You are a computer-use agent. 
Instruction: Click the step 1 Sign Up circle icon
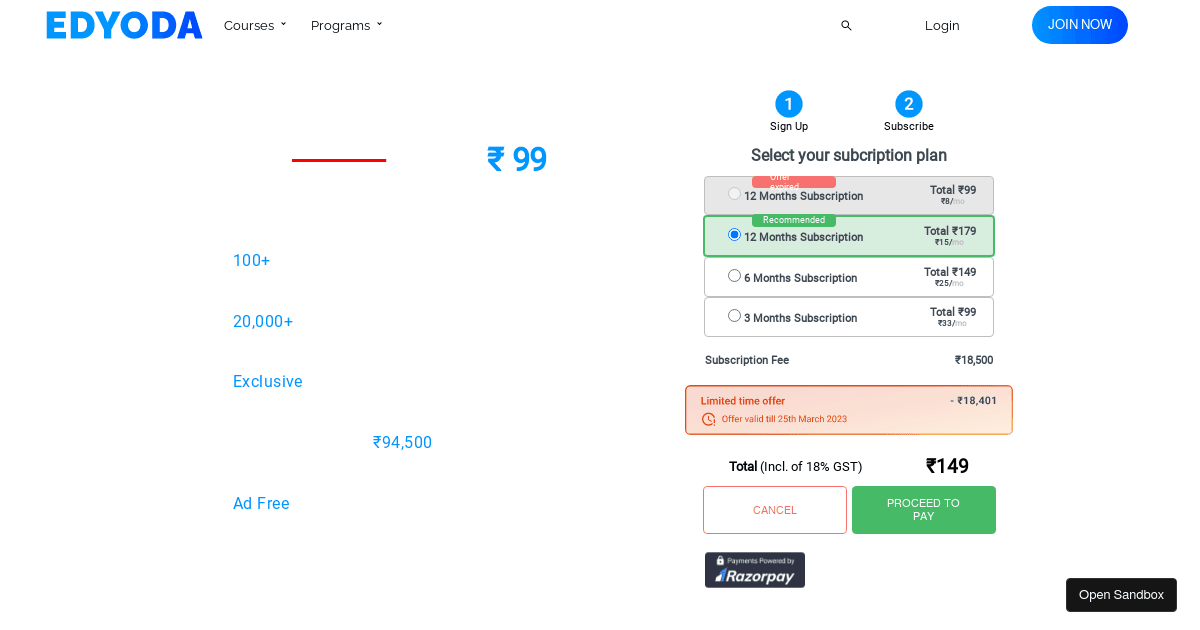click(788, 104)
